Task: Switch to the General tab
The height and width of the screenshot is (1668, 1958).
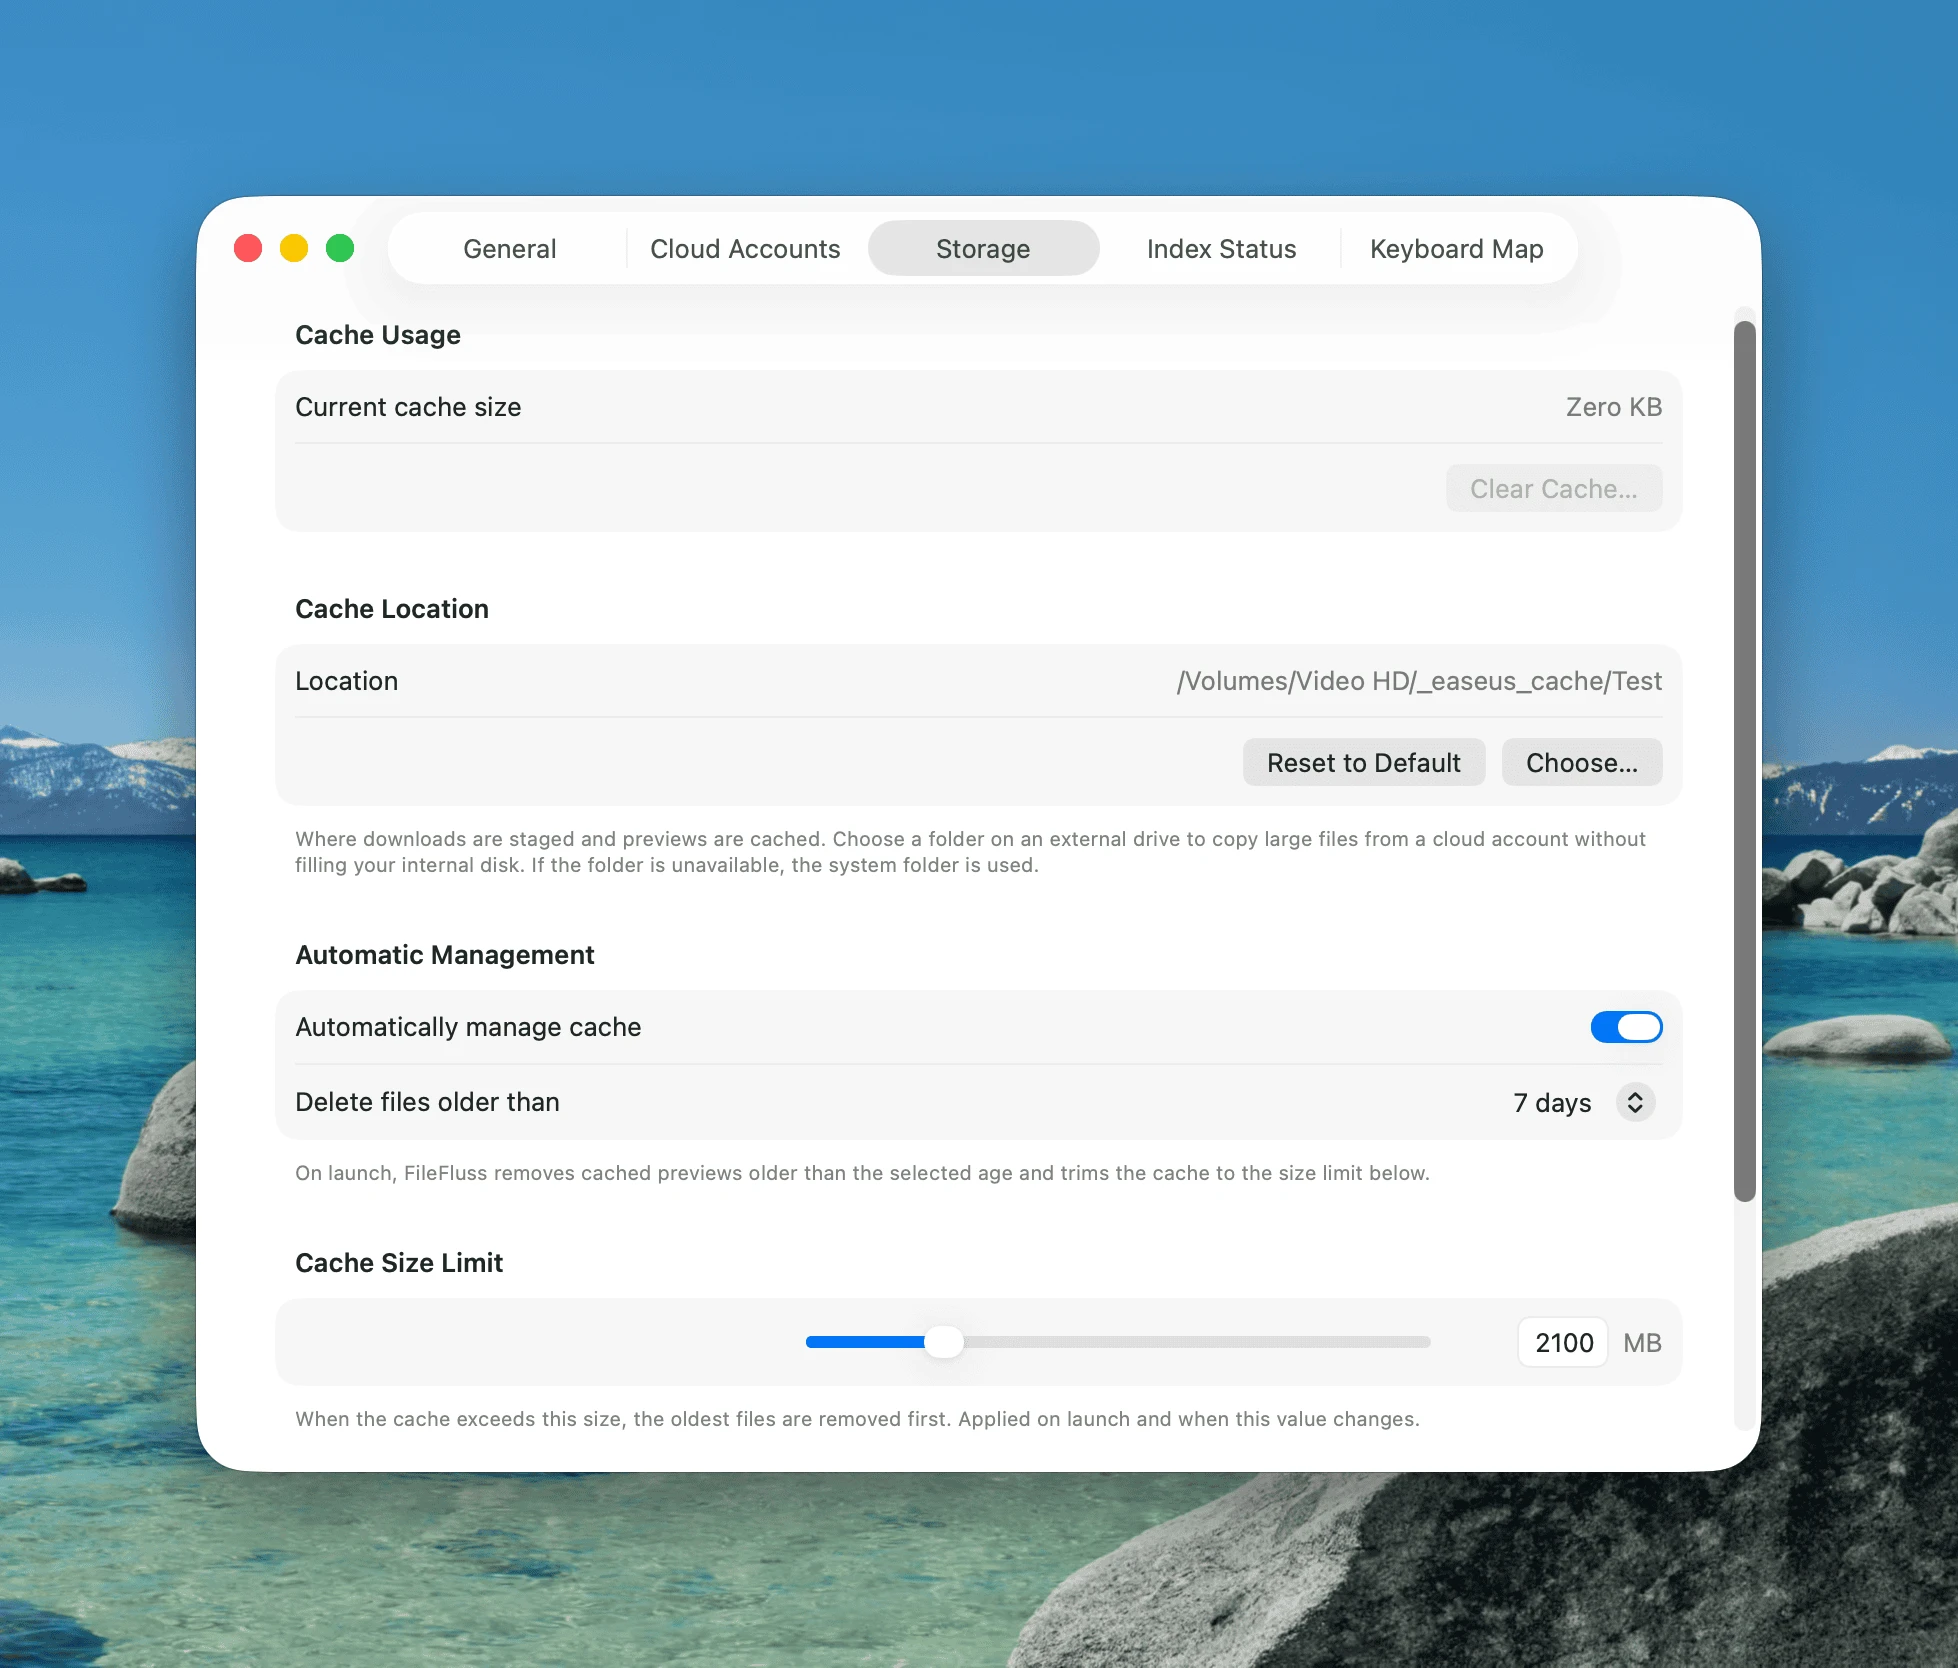Action: (509, 249)
